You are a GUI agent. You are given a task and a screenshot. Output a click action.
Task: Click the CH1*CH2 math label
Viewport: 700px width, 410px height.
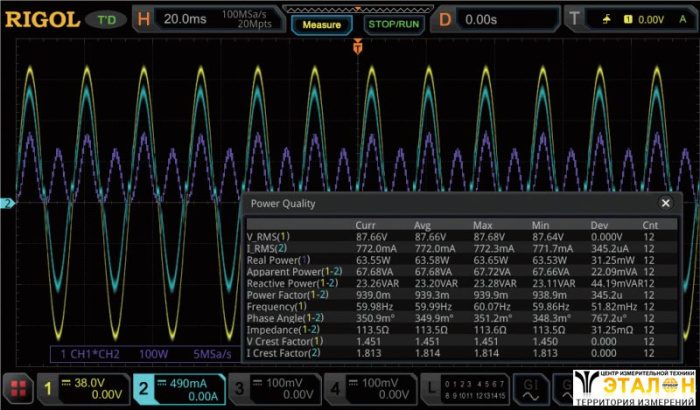click(90, 354)
